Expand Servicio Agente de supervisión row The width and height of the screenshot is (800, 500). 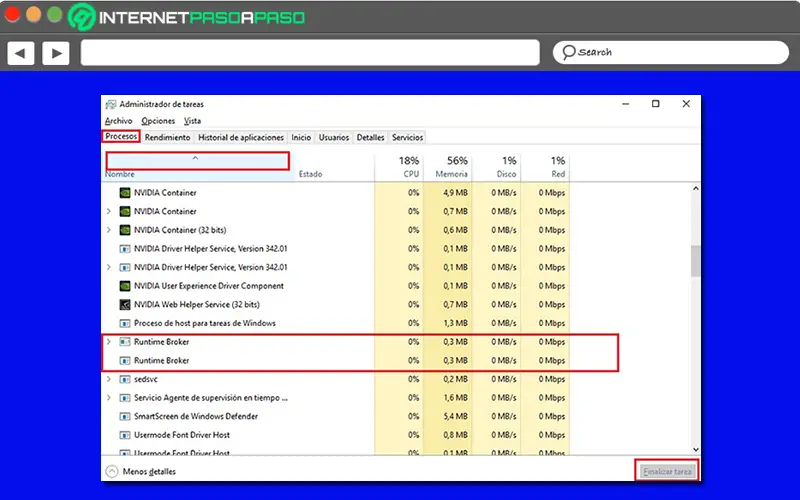[108, 398]
